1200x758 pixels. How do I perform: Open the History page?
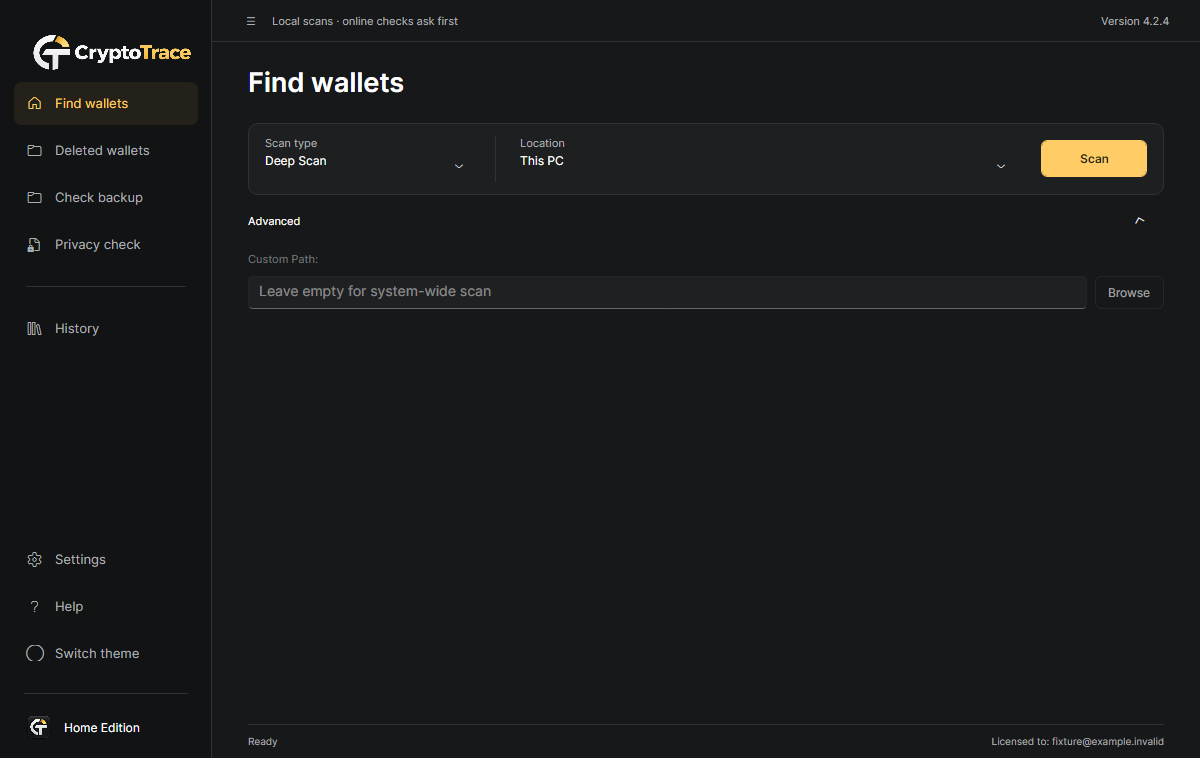[106, 328]
